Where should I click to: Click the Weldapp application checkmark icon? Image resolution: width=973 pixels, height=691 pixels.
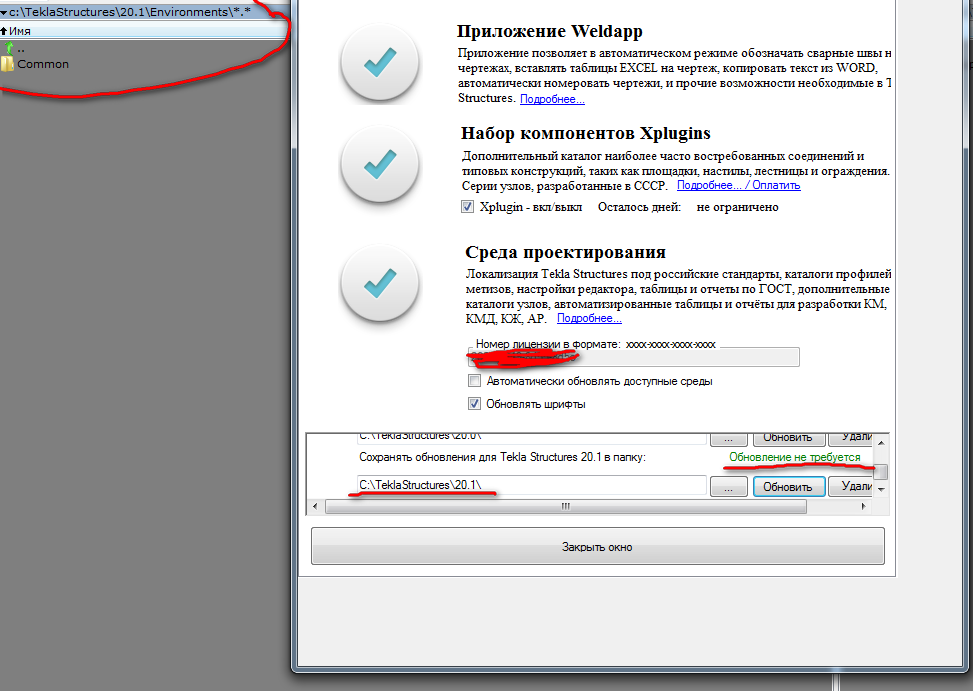[380, 62]
